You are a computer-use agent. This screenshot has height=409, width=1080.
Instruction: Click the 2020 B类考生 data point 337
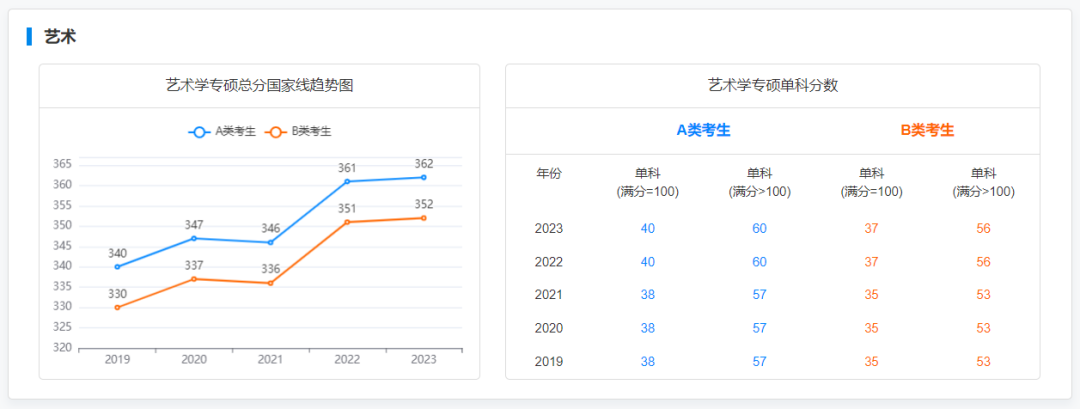point(194,278)
